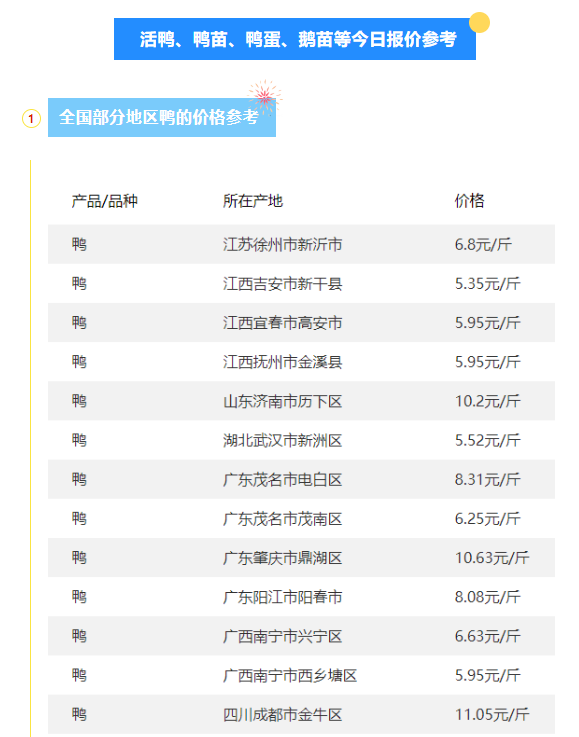Select the 湖北武汉市新洲区 row
The image size is (579, 737).
301,440
